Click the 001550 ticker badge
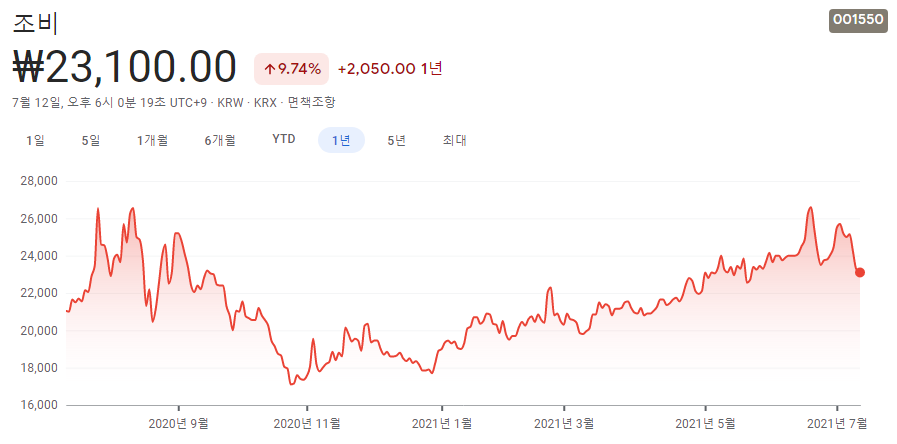This screenshot has height=444, width=897. pyautogui.click(x=858, y=20)
